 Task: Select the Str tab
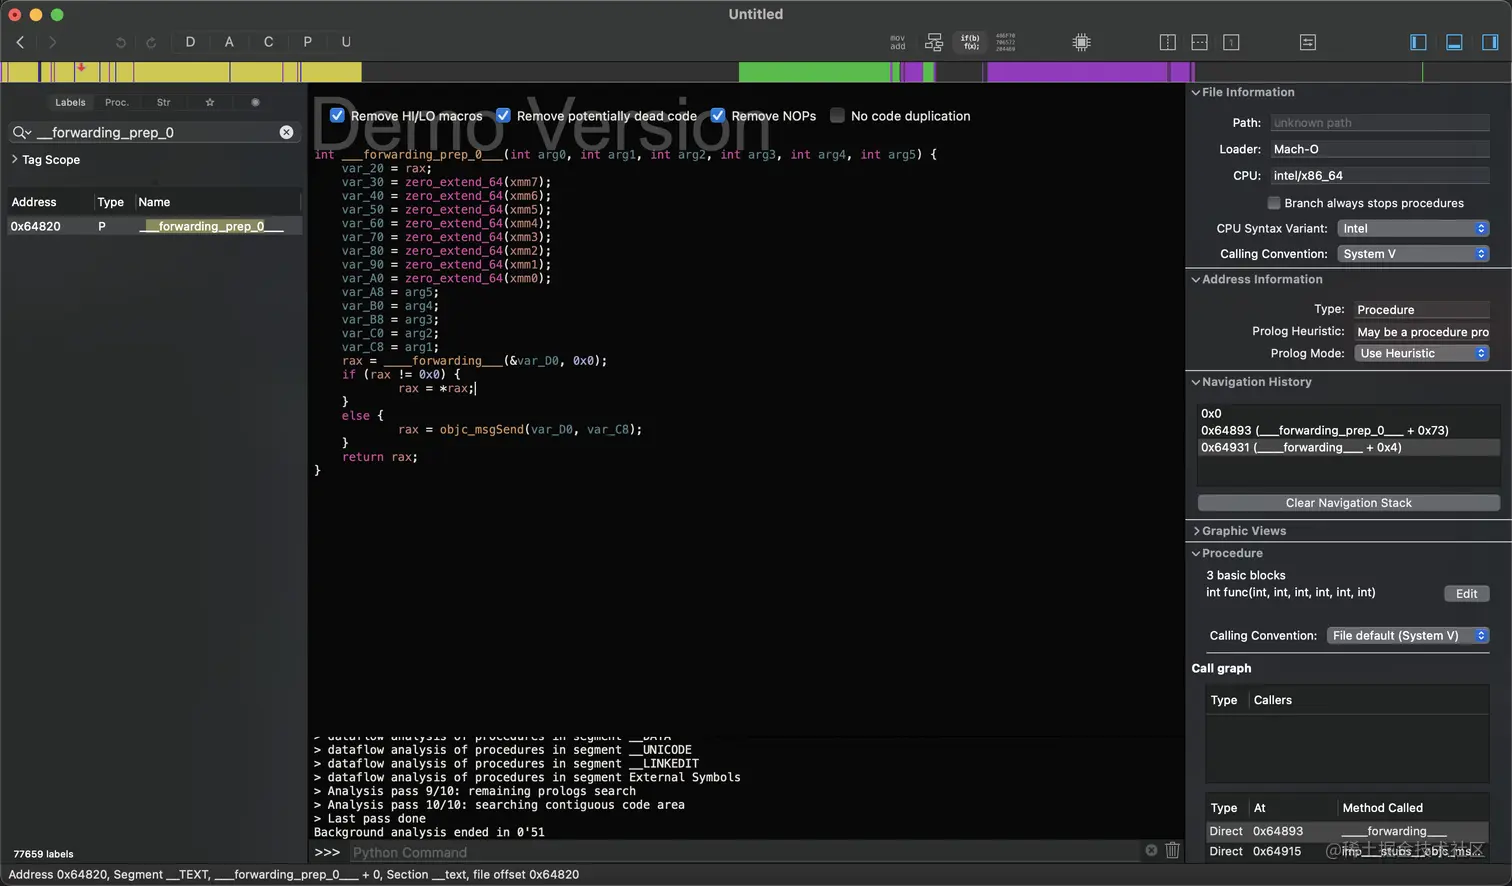(x=163, y=102)
